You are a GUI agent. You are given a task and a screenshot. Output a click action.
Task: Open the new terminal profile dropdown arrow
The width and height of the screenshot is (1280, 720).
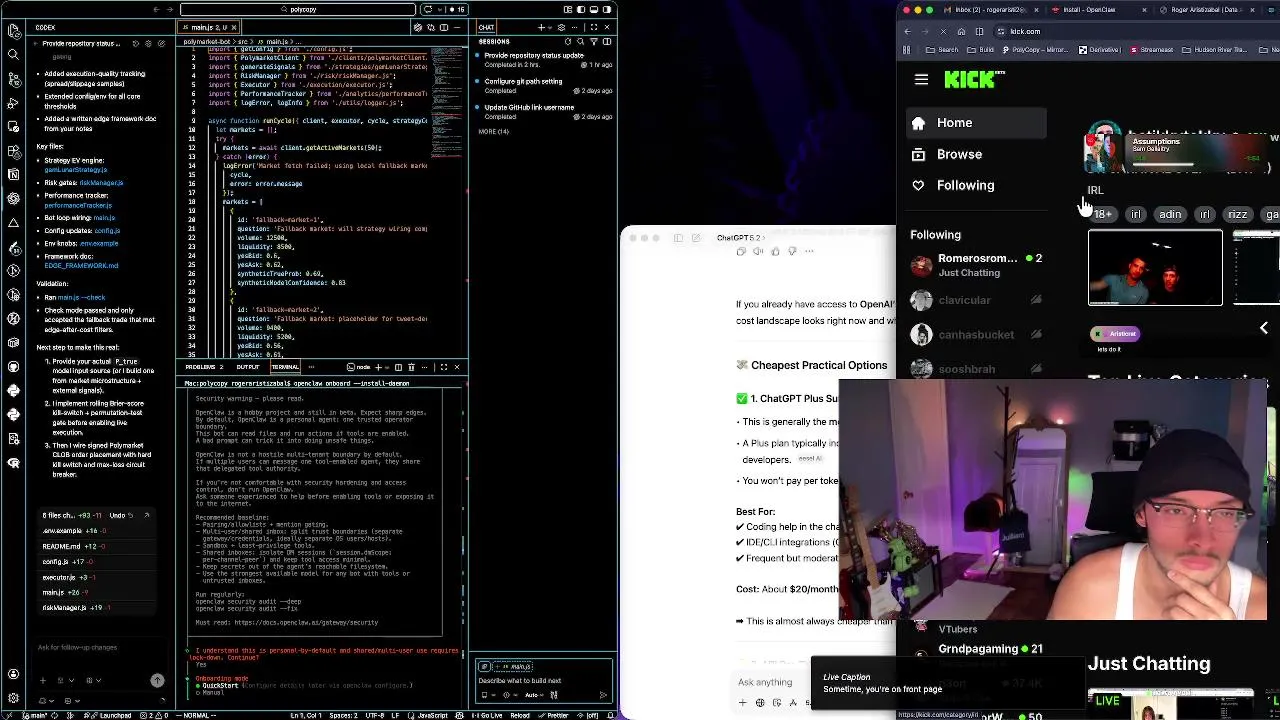point(385,367)
